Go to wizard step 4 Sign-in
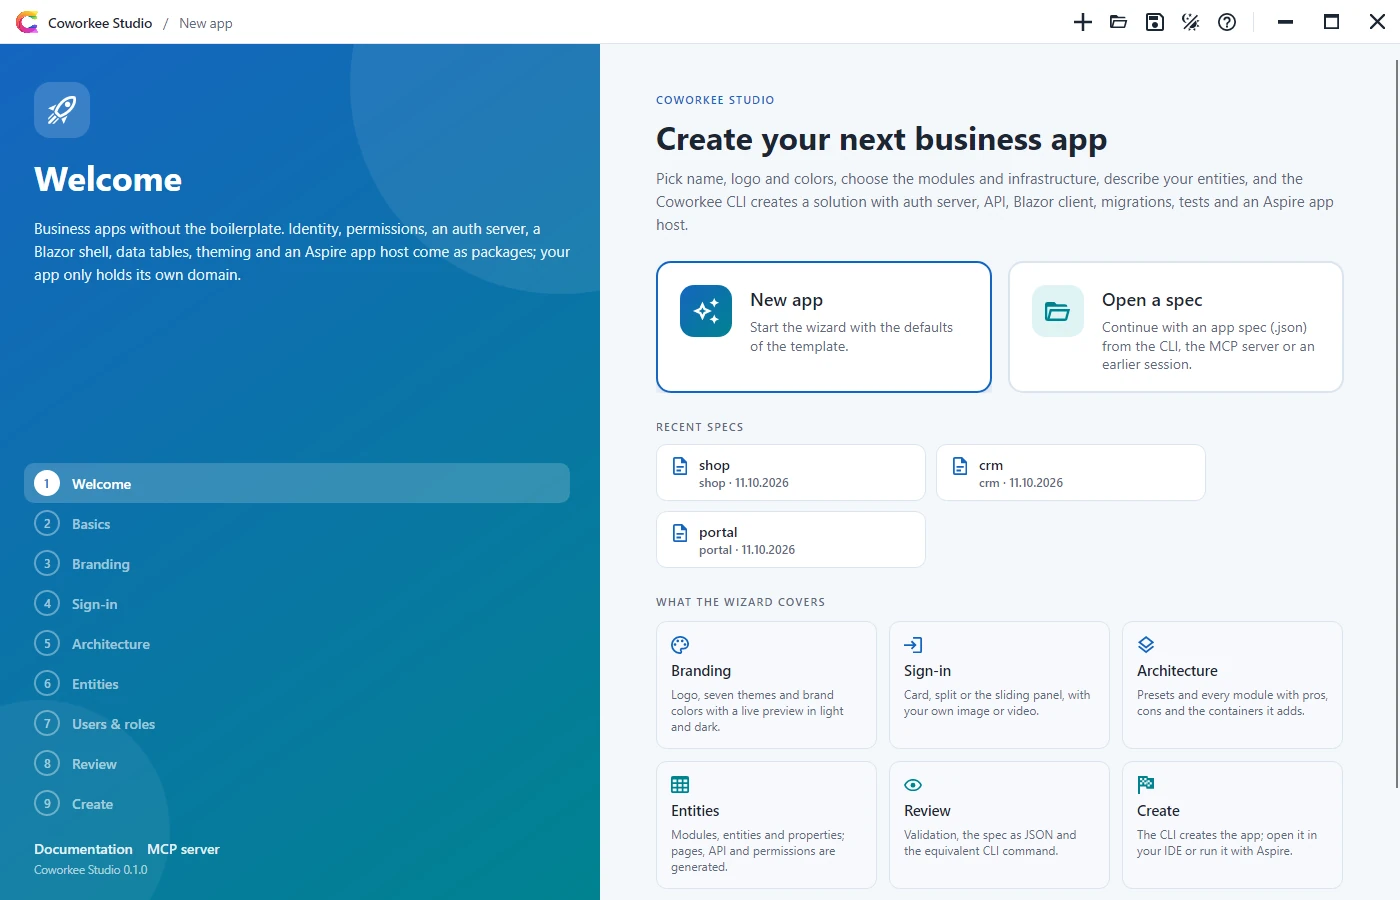This screenshot has height=900, width=1400. 297,603
